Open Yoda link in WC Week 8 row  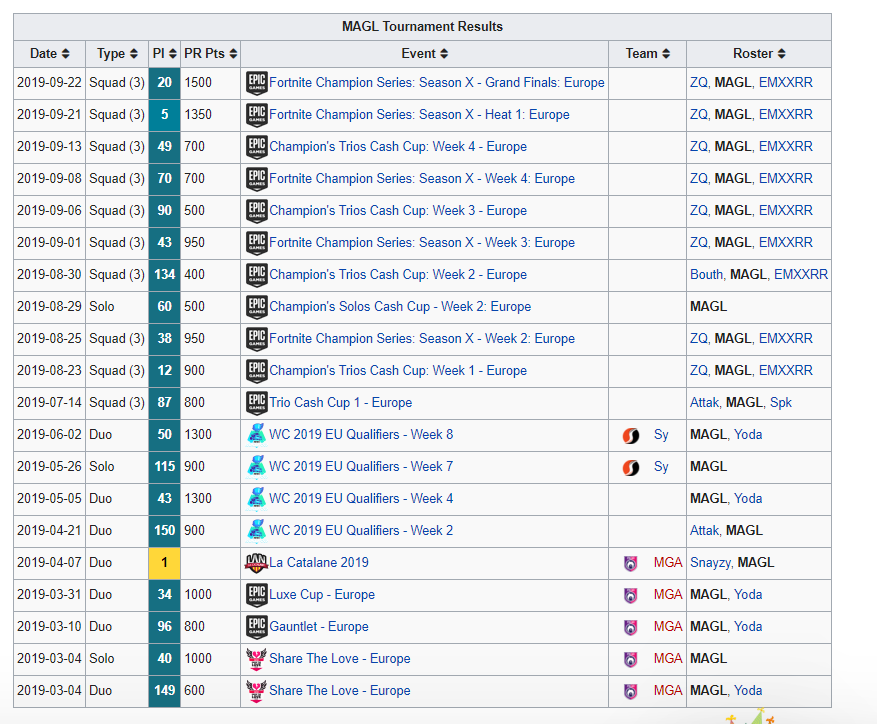point(748,435)
